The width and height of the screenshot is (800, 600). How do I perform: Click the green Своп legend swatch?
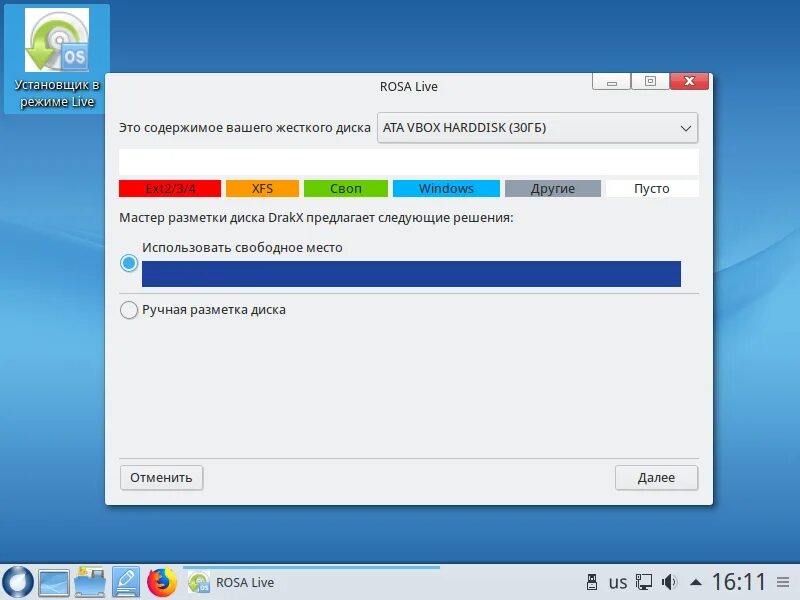coord(346,188)
